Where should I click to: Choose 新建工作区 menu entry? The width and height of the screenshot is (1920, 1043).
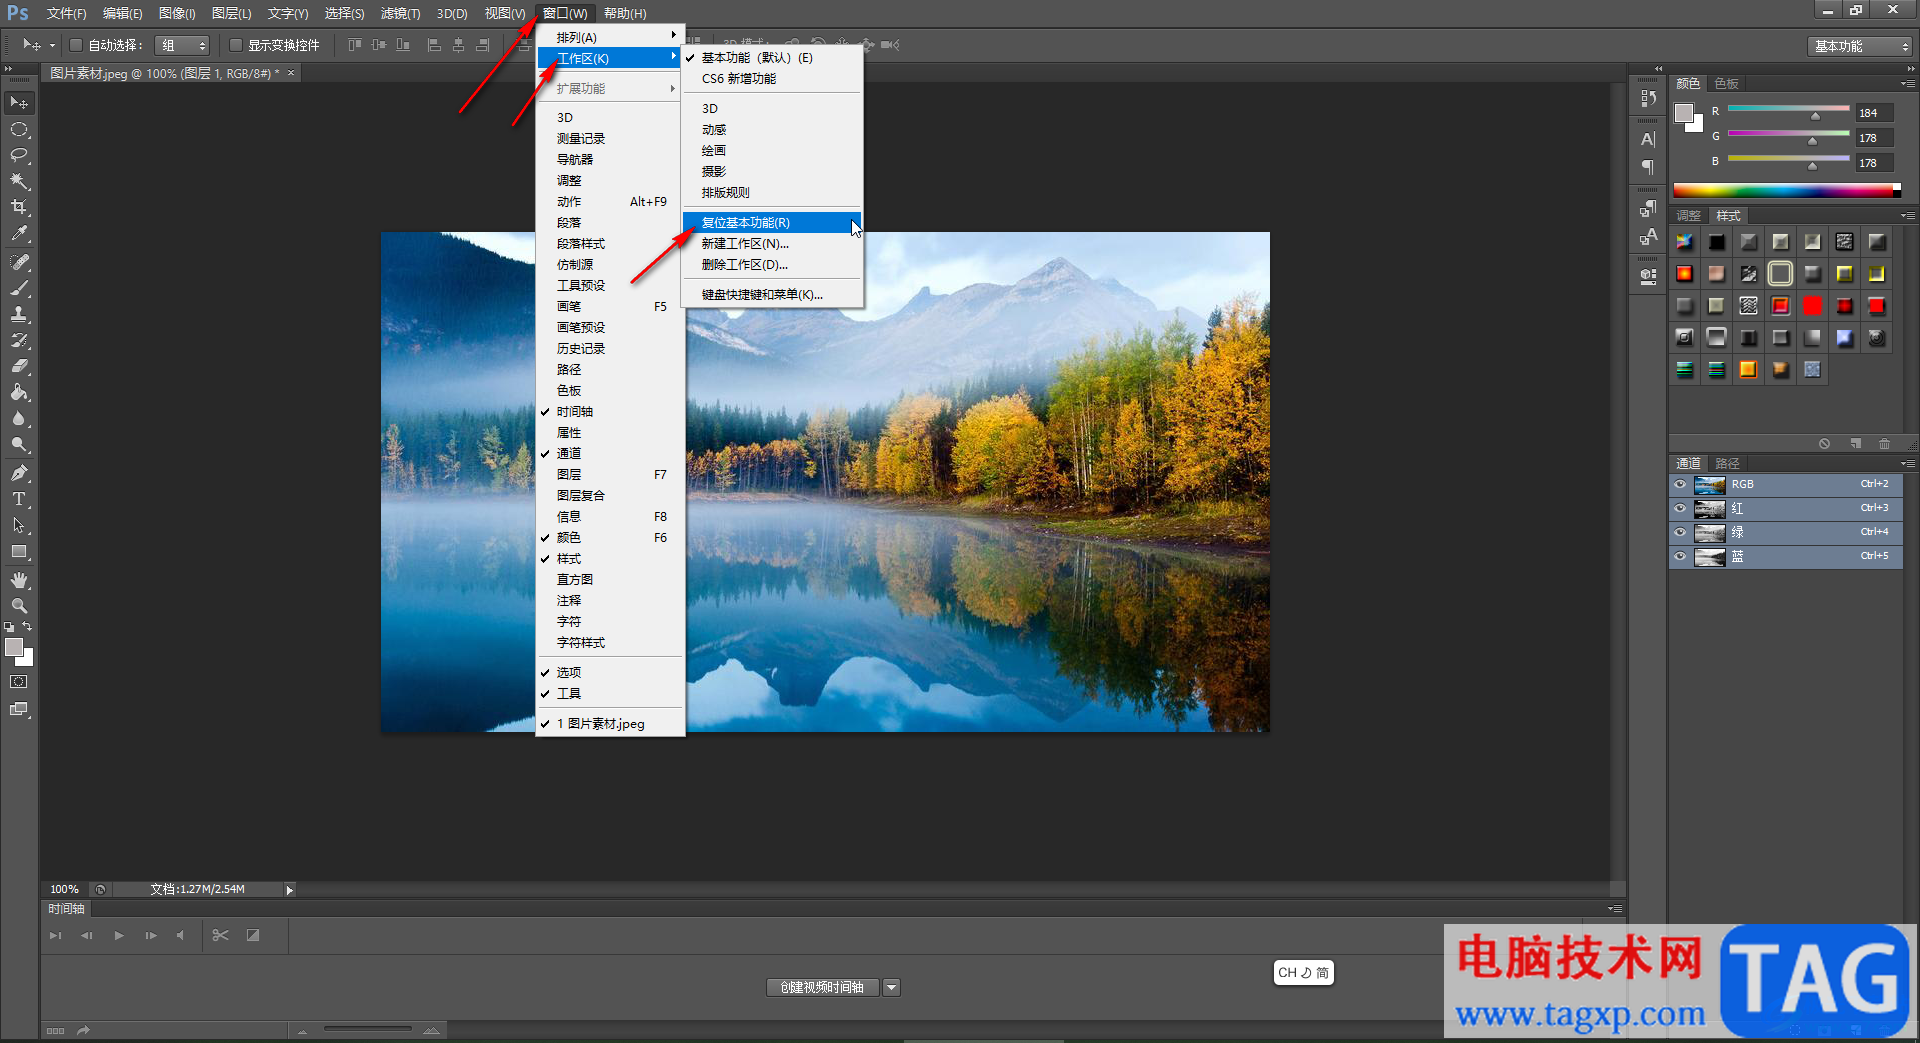[771, 244]
